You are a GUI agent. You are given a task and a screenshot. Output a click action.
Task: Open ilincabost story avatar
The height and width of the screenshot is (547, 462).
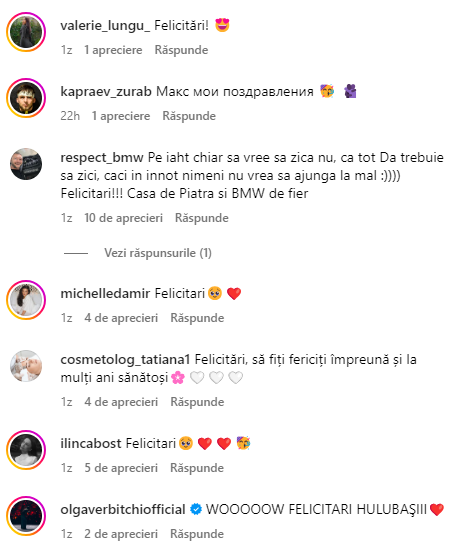[x=26, y=450]
